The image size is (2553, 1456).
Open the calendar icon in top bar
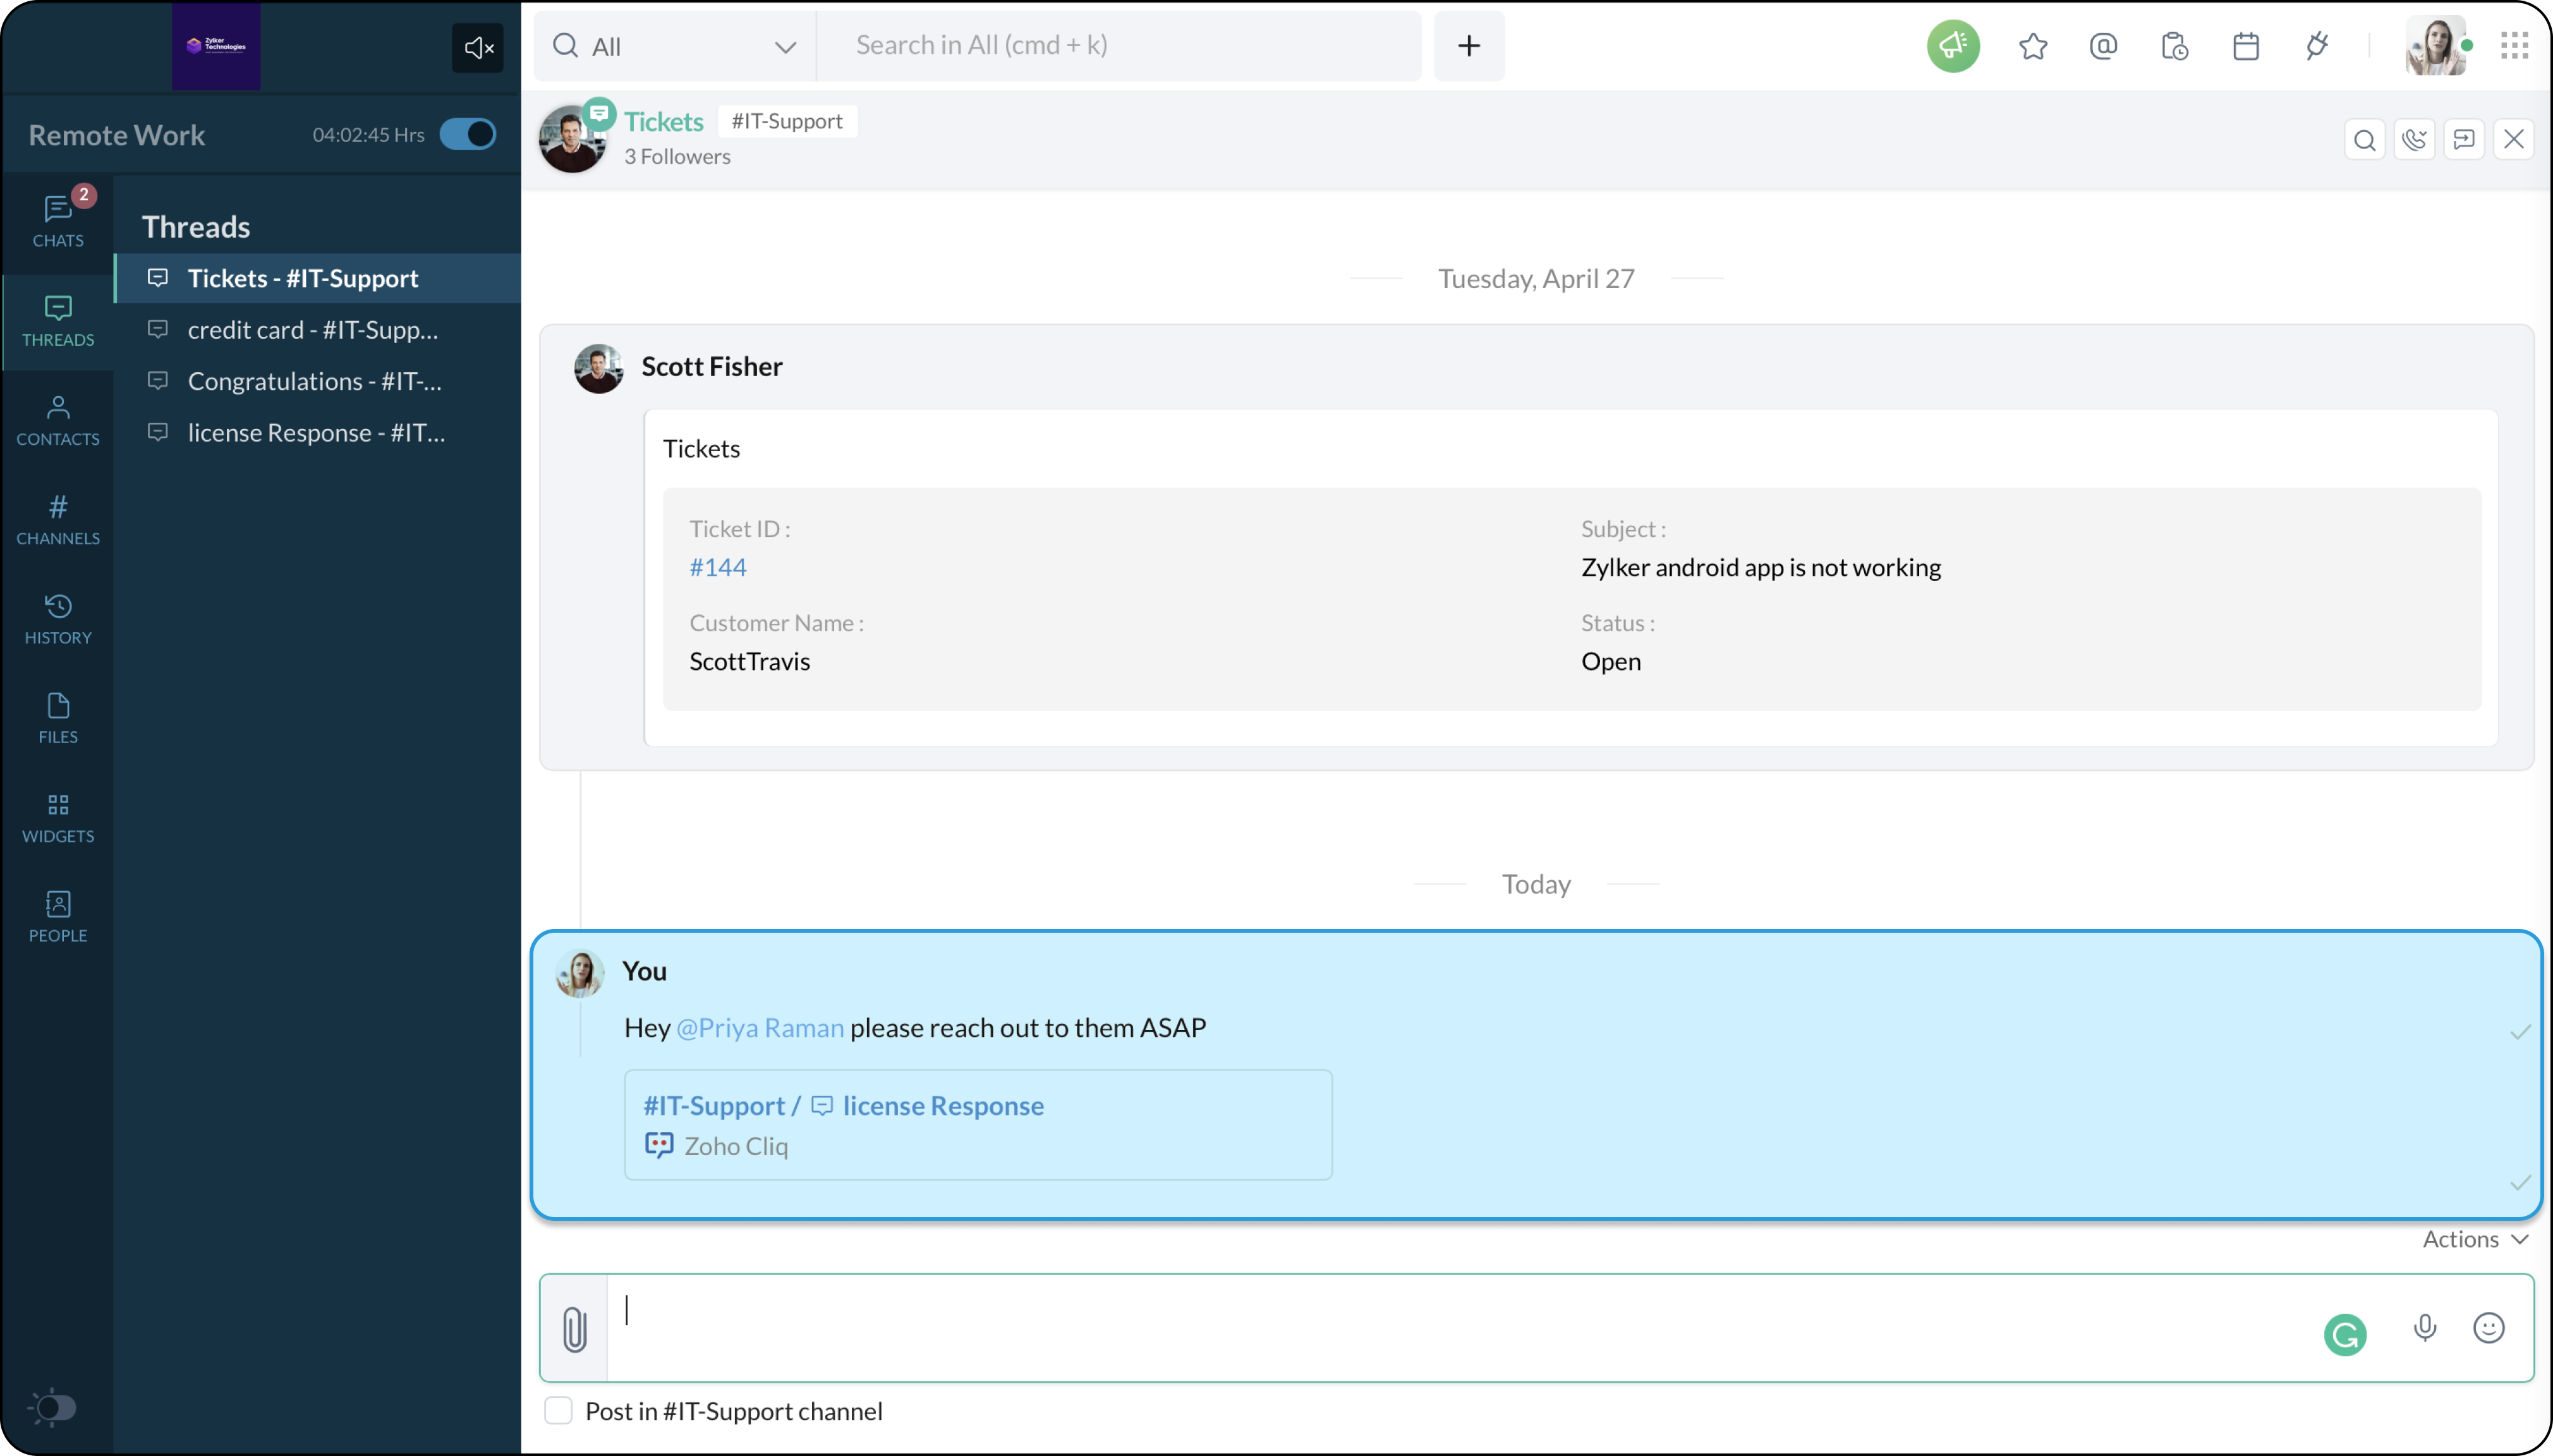coord(2245,46)
